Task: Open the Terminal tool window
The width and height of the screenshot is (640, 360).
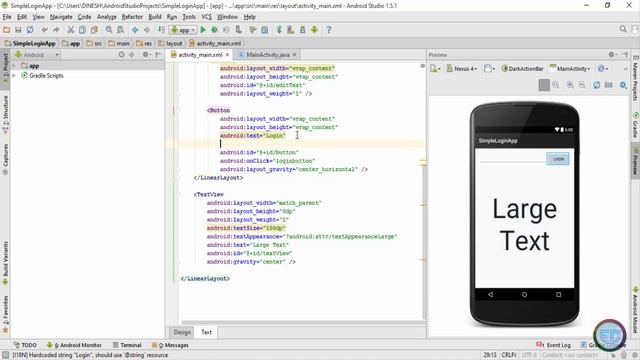Action: (127, 345)
